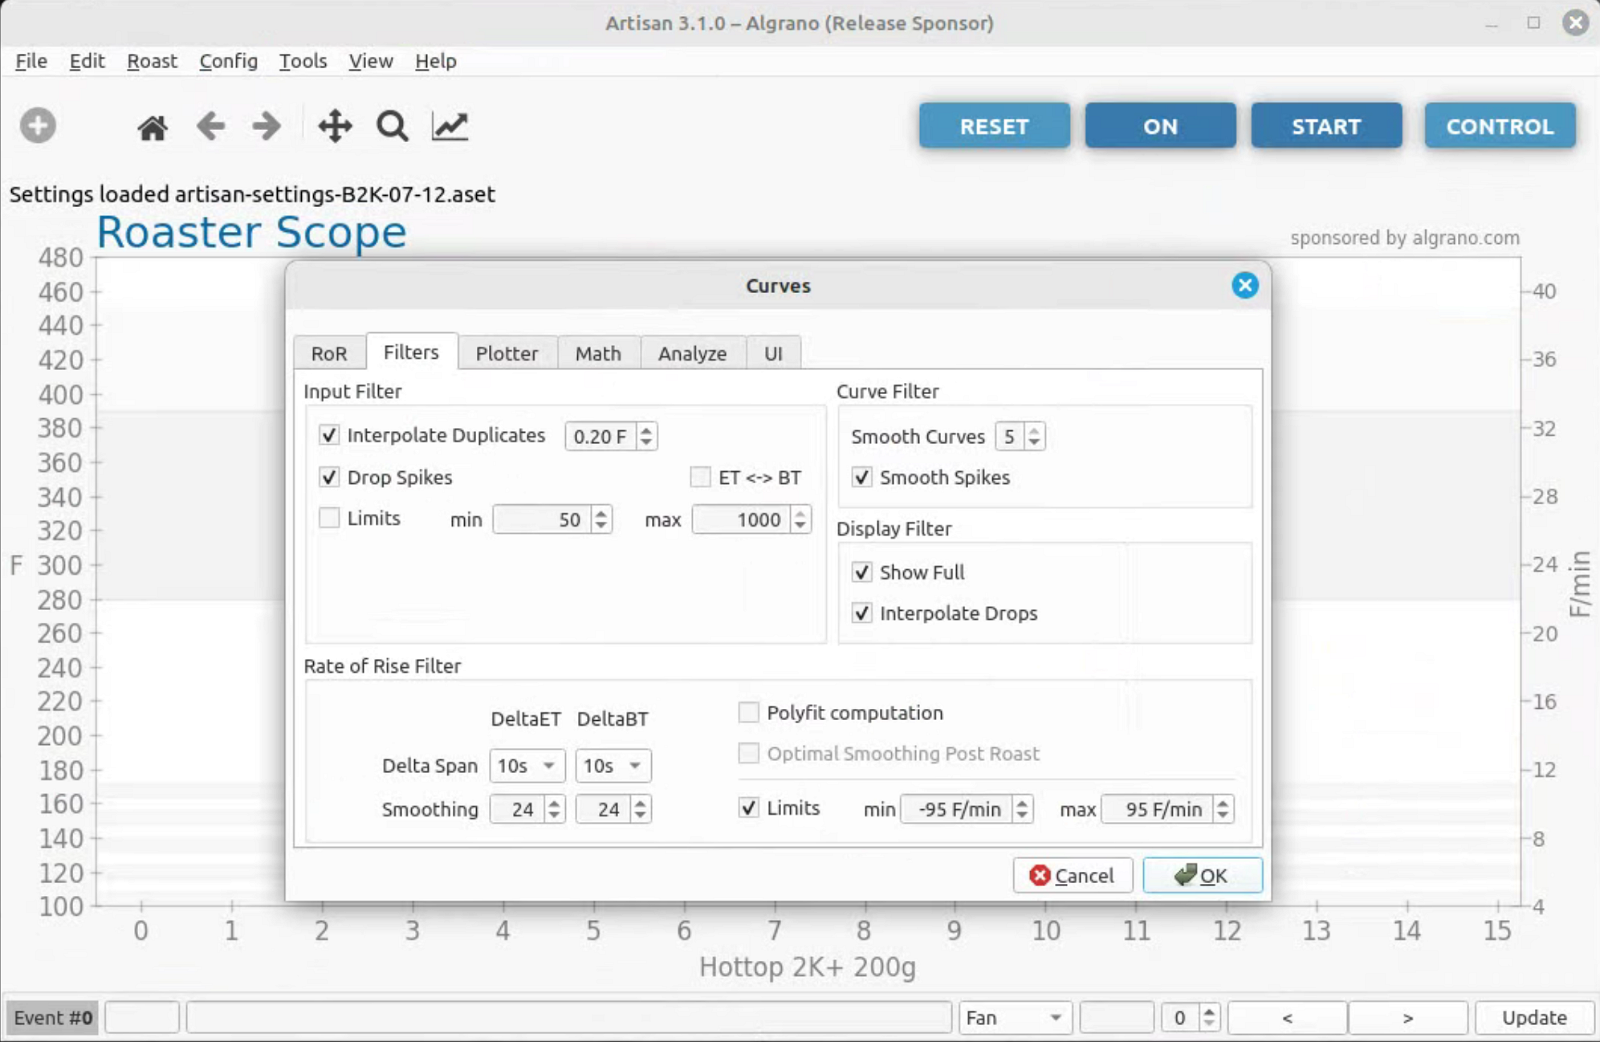Click the START button
The height and width of the screenshot is (1042, 1600).
(1326, 126)
